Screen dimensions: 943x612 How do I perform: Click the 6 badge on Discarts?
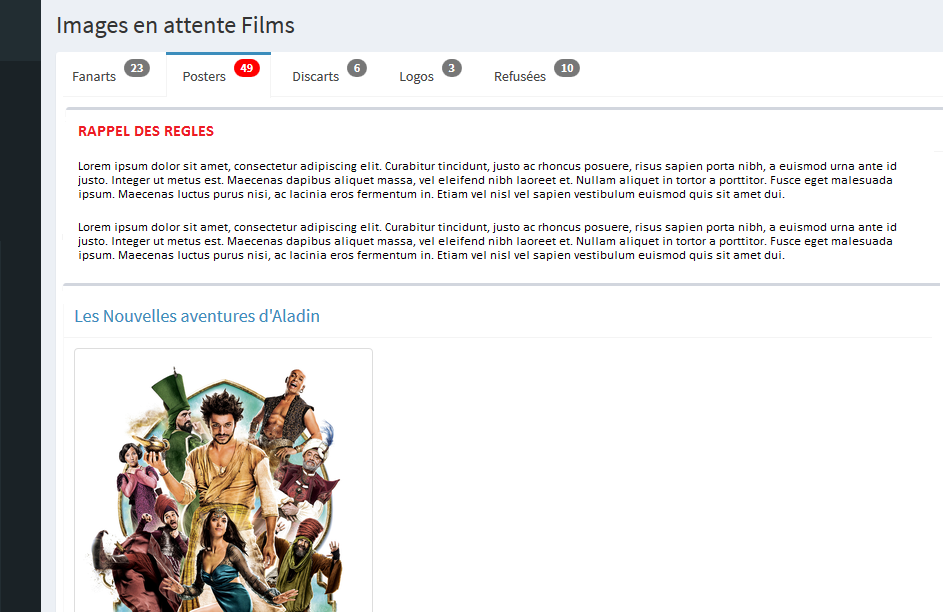pos(357,68)
